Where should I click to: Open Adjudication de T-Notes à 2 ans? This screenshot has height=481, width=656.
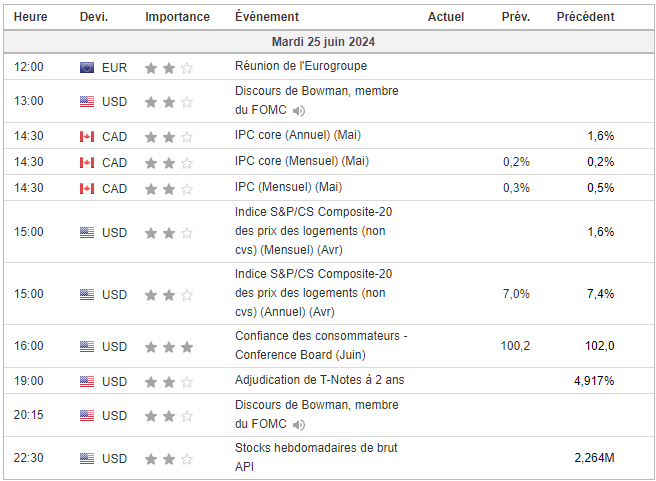pyautogui.click(x=319, y=380)
